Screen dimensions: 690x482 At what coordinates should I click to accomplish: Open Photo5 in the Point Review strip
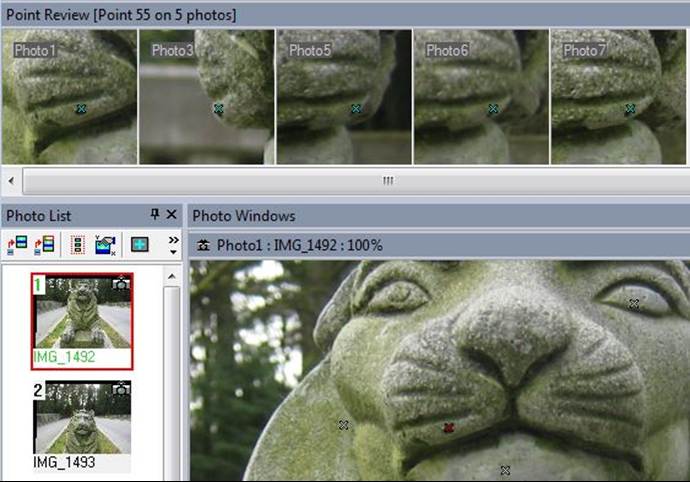tap(344, 97)
